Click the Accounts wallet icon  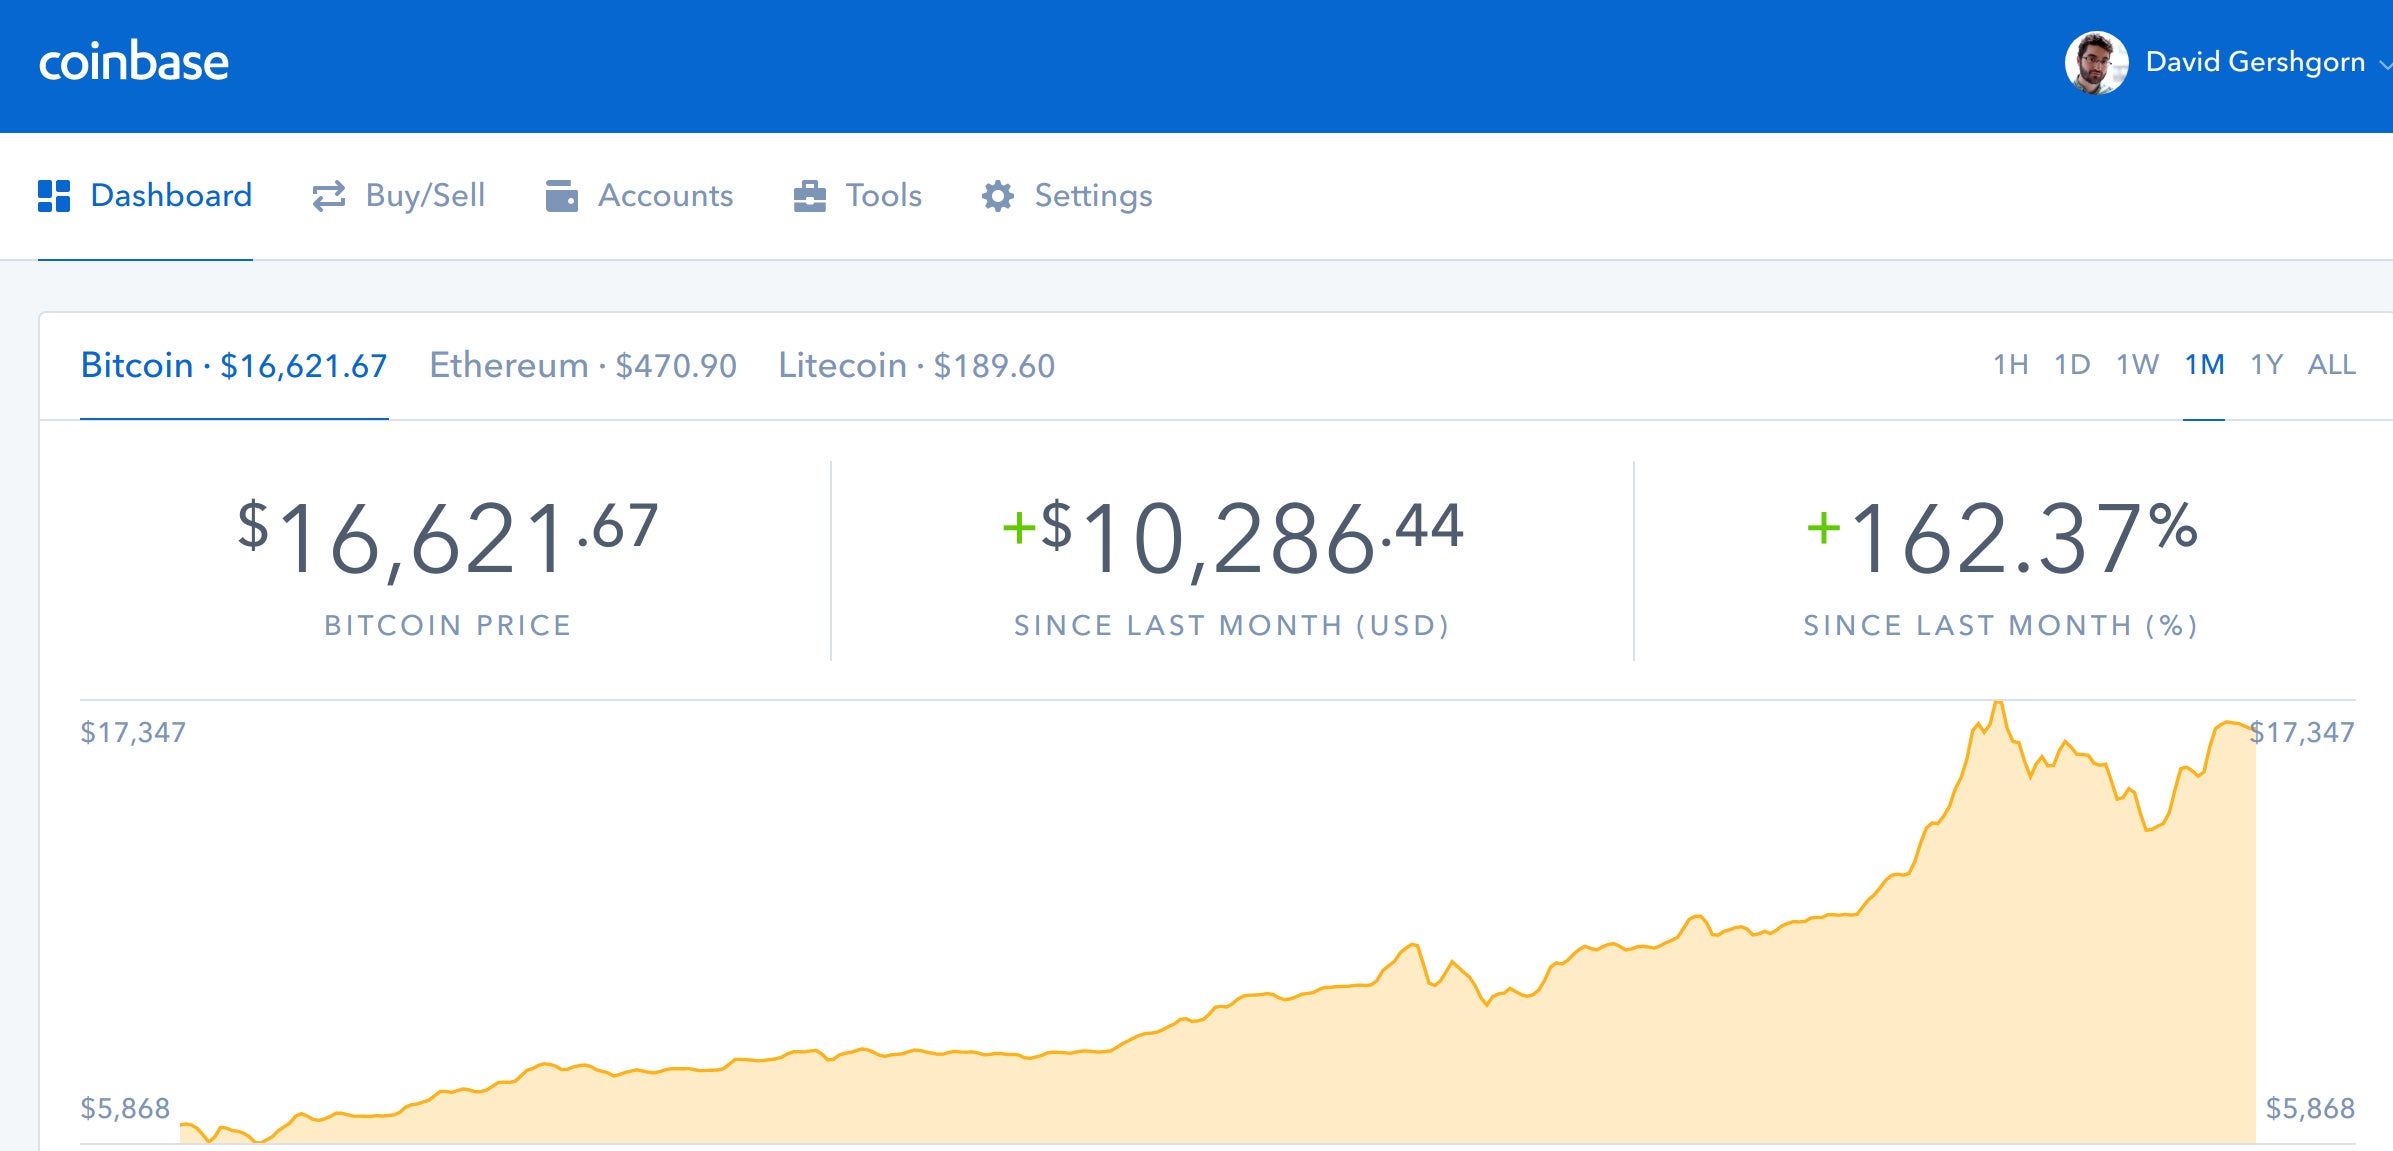(564, 195)
